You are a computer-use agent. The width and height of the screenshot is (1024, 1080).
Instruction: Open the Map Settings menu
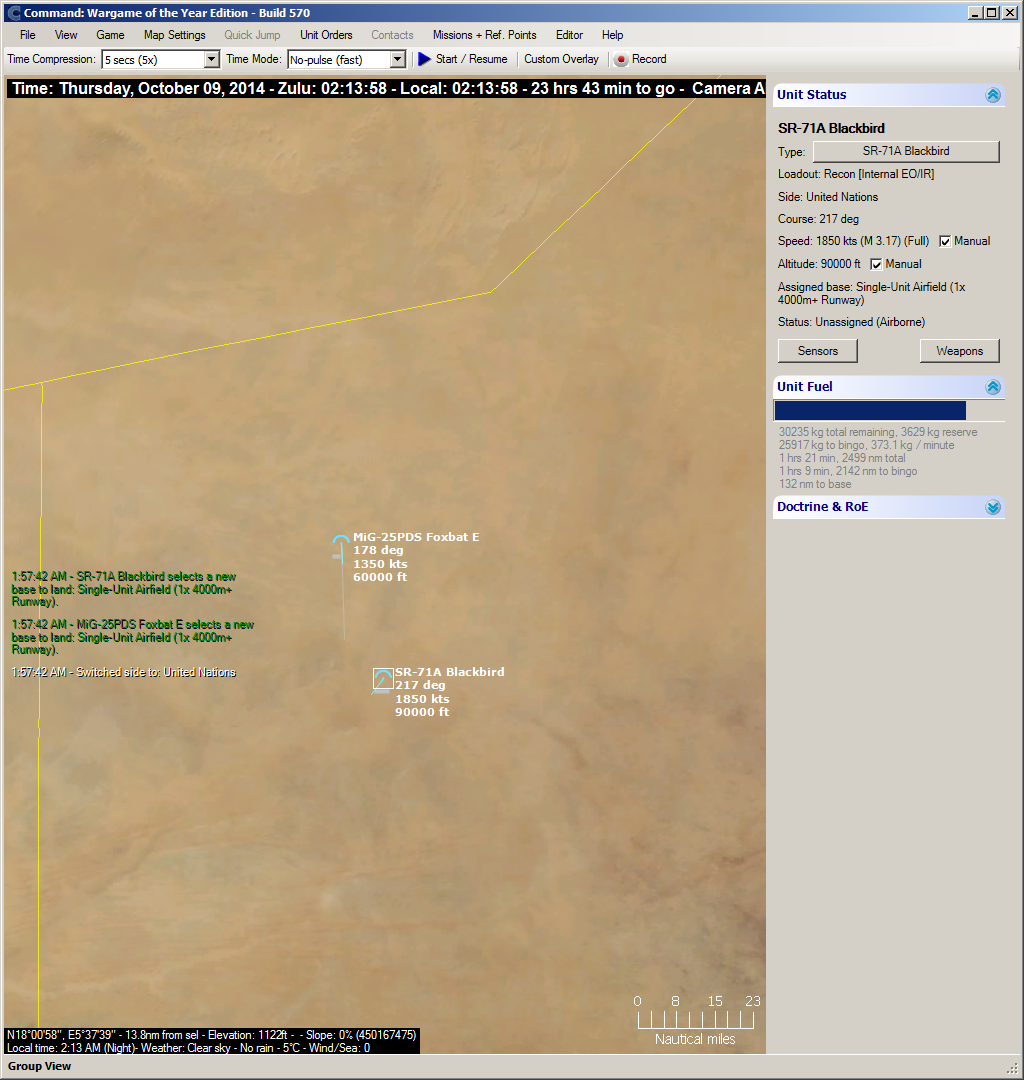click(174, 35)
